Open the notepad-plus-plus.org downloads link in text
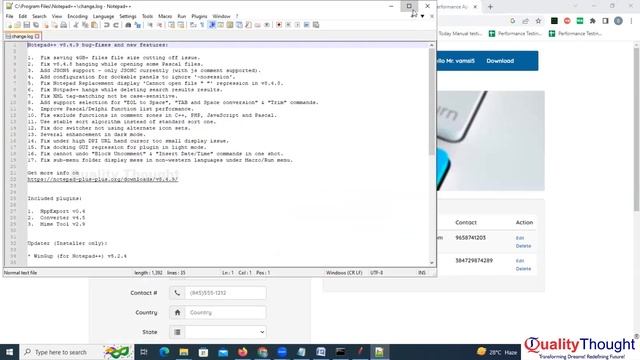The height and width of the screenshot is (360, 640). [103, 179]
